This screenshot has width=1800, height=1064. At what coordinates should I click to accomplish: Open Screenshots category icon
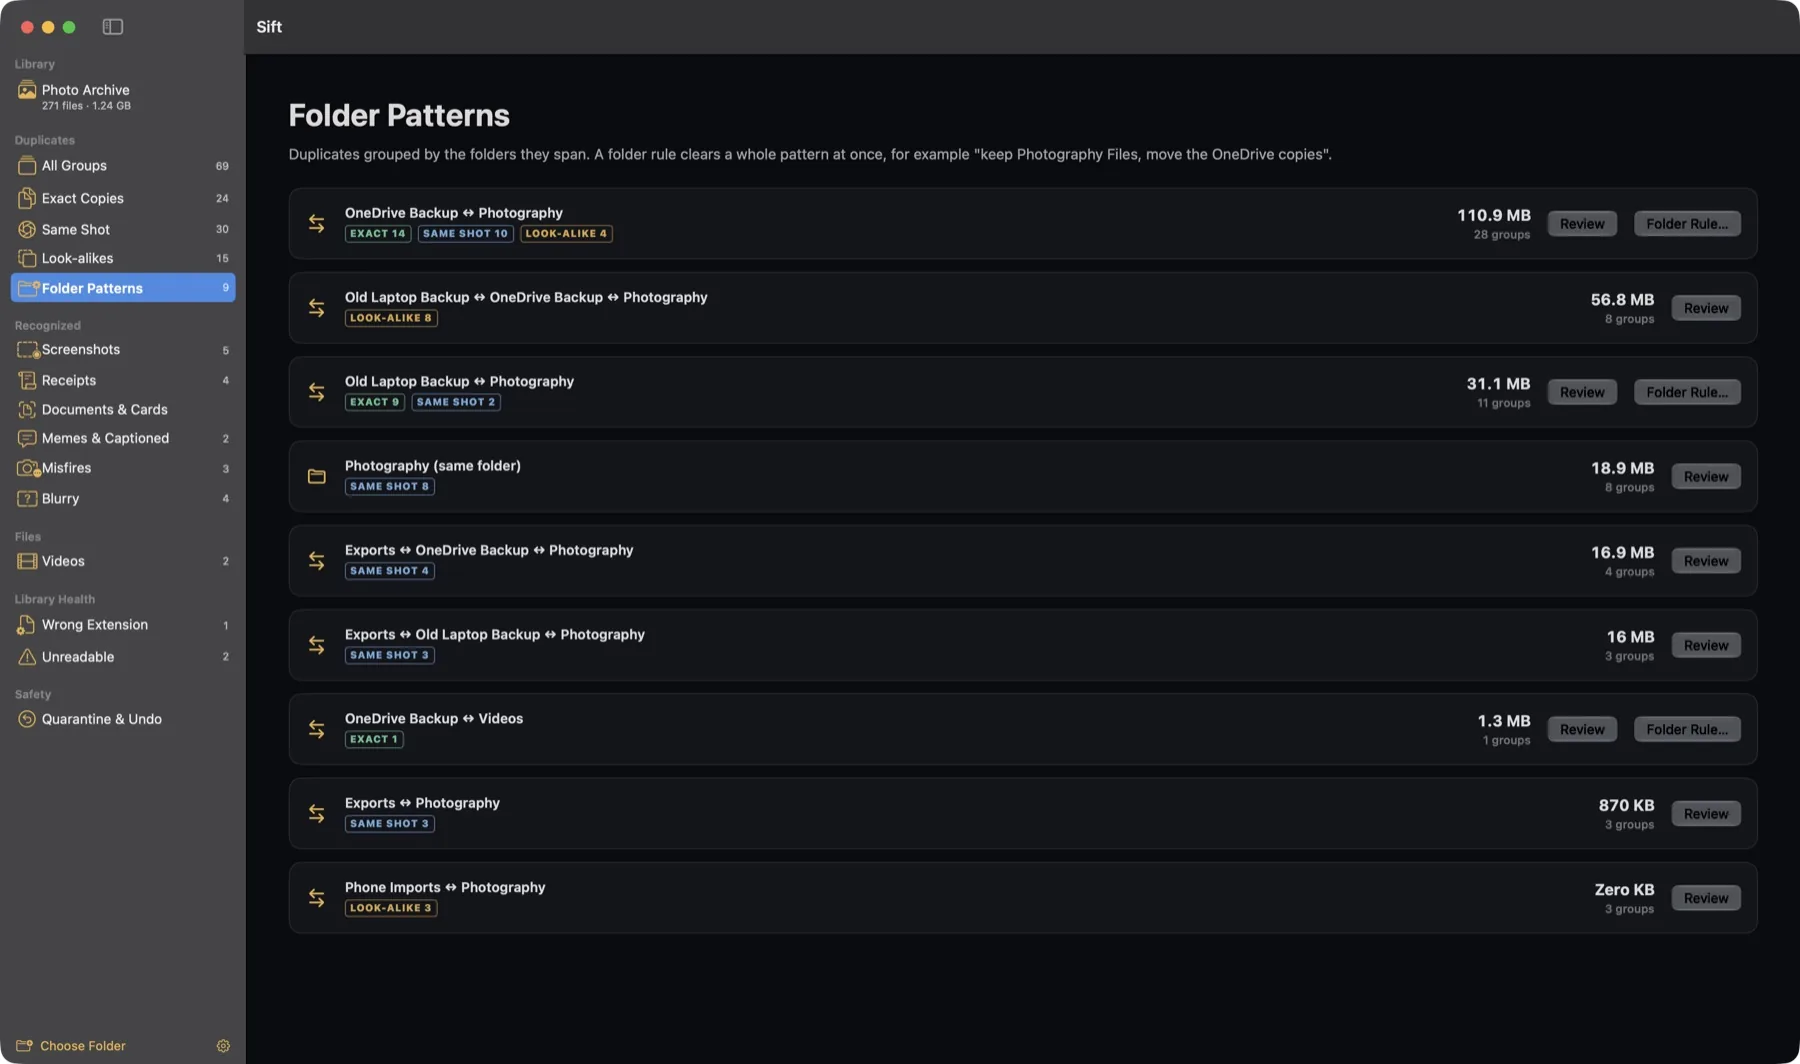click(x=28, y=350)
